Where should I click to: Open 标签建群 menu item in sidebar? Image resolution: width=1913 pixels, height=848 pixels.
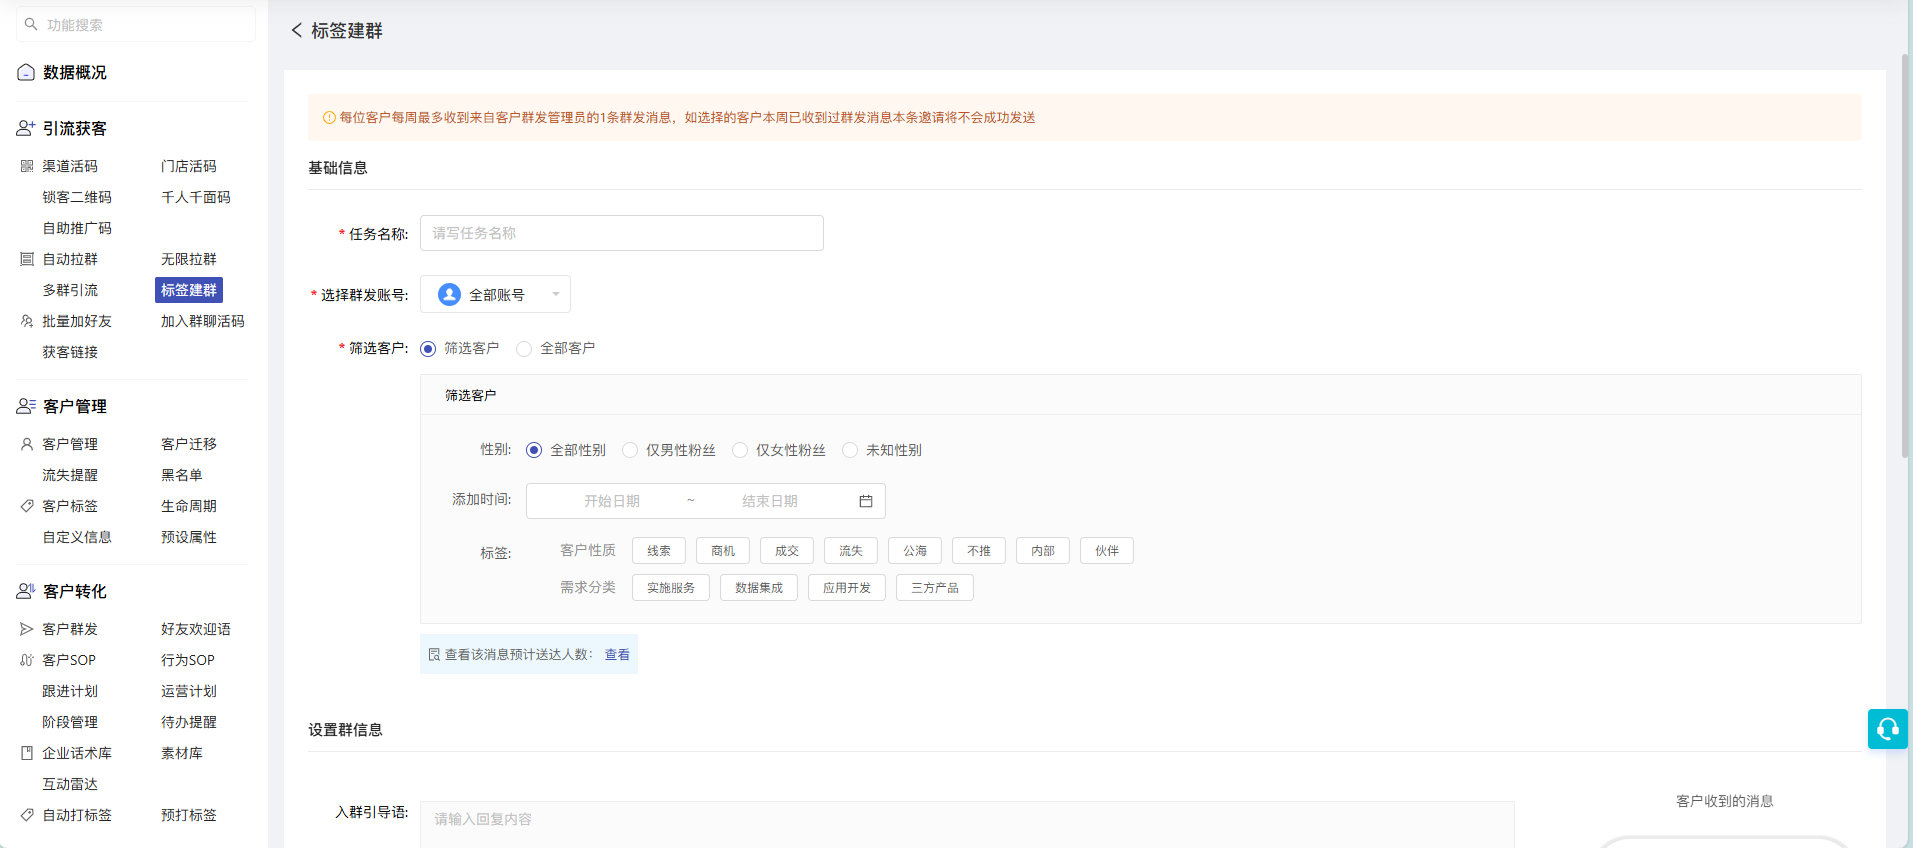[x=189, y=290]
